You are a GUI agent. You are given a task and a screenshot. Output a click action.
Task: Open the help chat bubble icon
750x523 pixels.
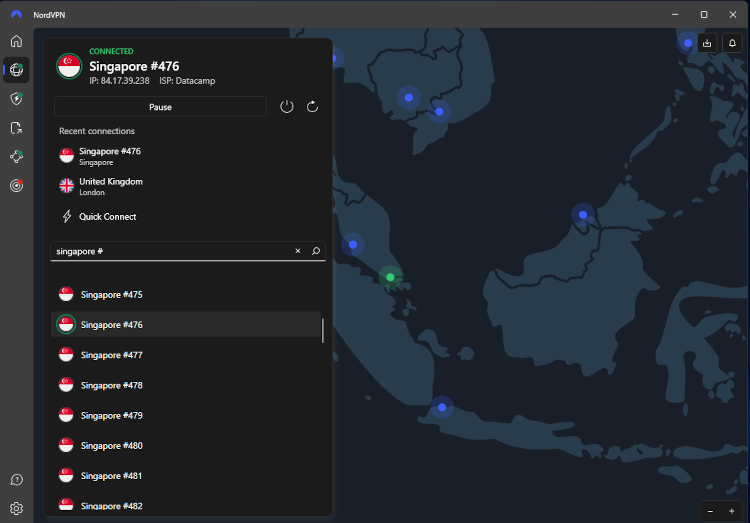coord(16,479)
